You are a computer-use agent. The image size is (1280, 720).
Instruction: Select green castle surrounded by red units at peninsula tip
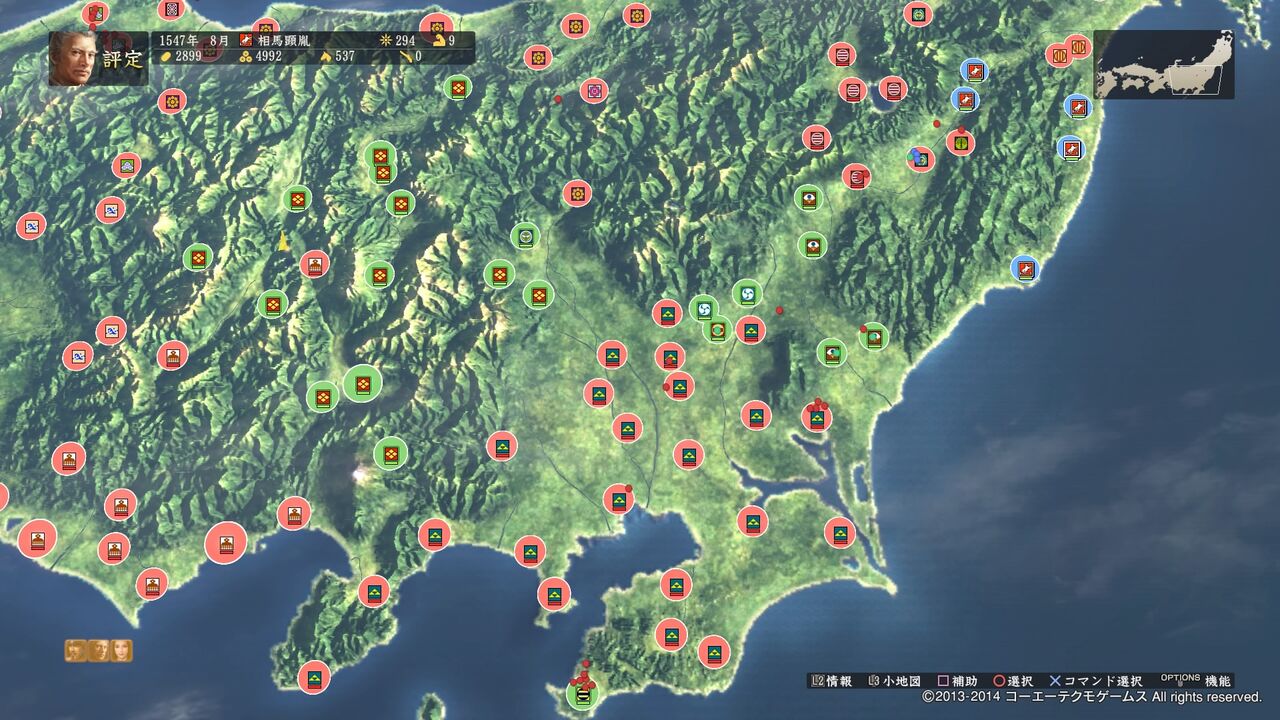point(581,692)
